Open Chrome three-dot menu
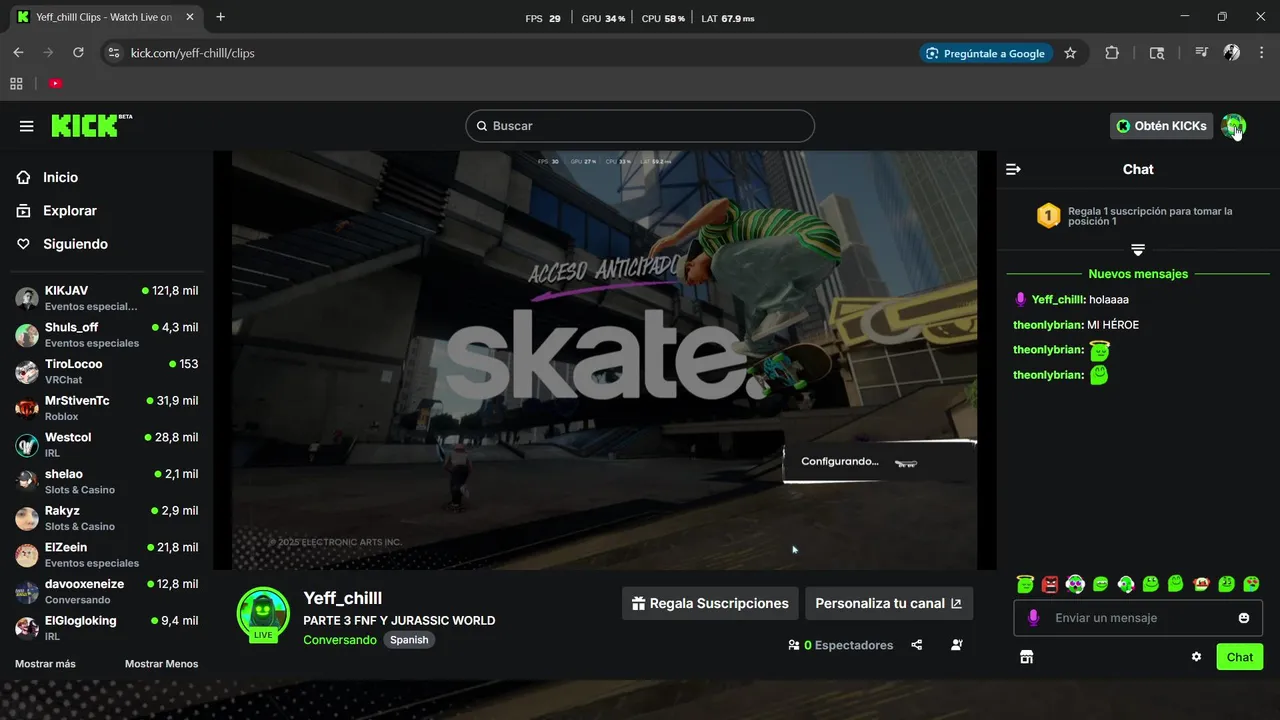The width and height of the screenshot is (1280, 720). (x=1260, y=53)
